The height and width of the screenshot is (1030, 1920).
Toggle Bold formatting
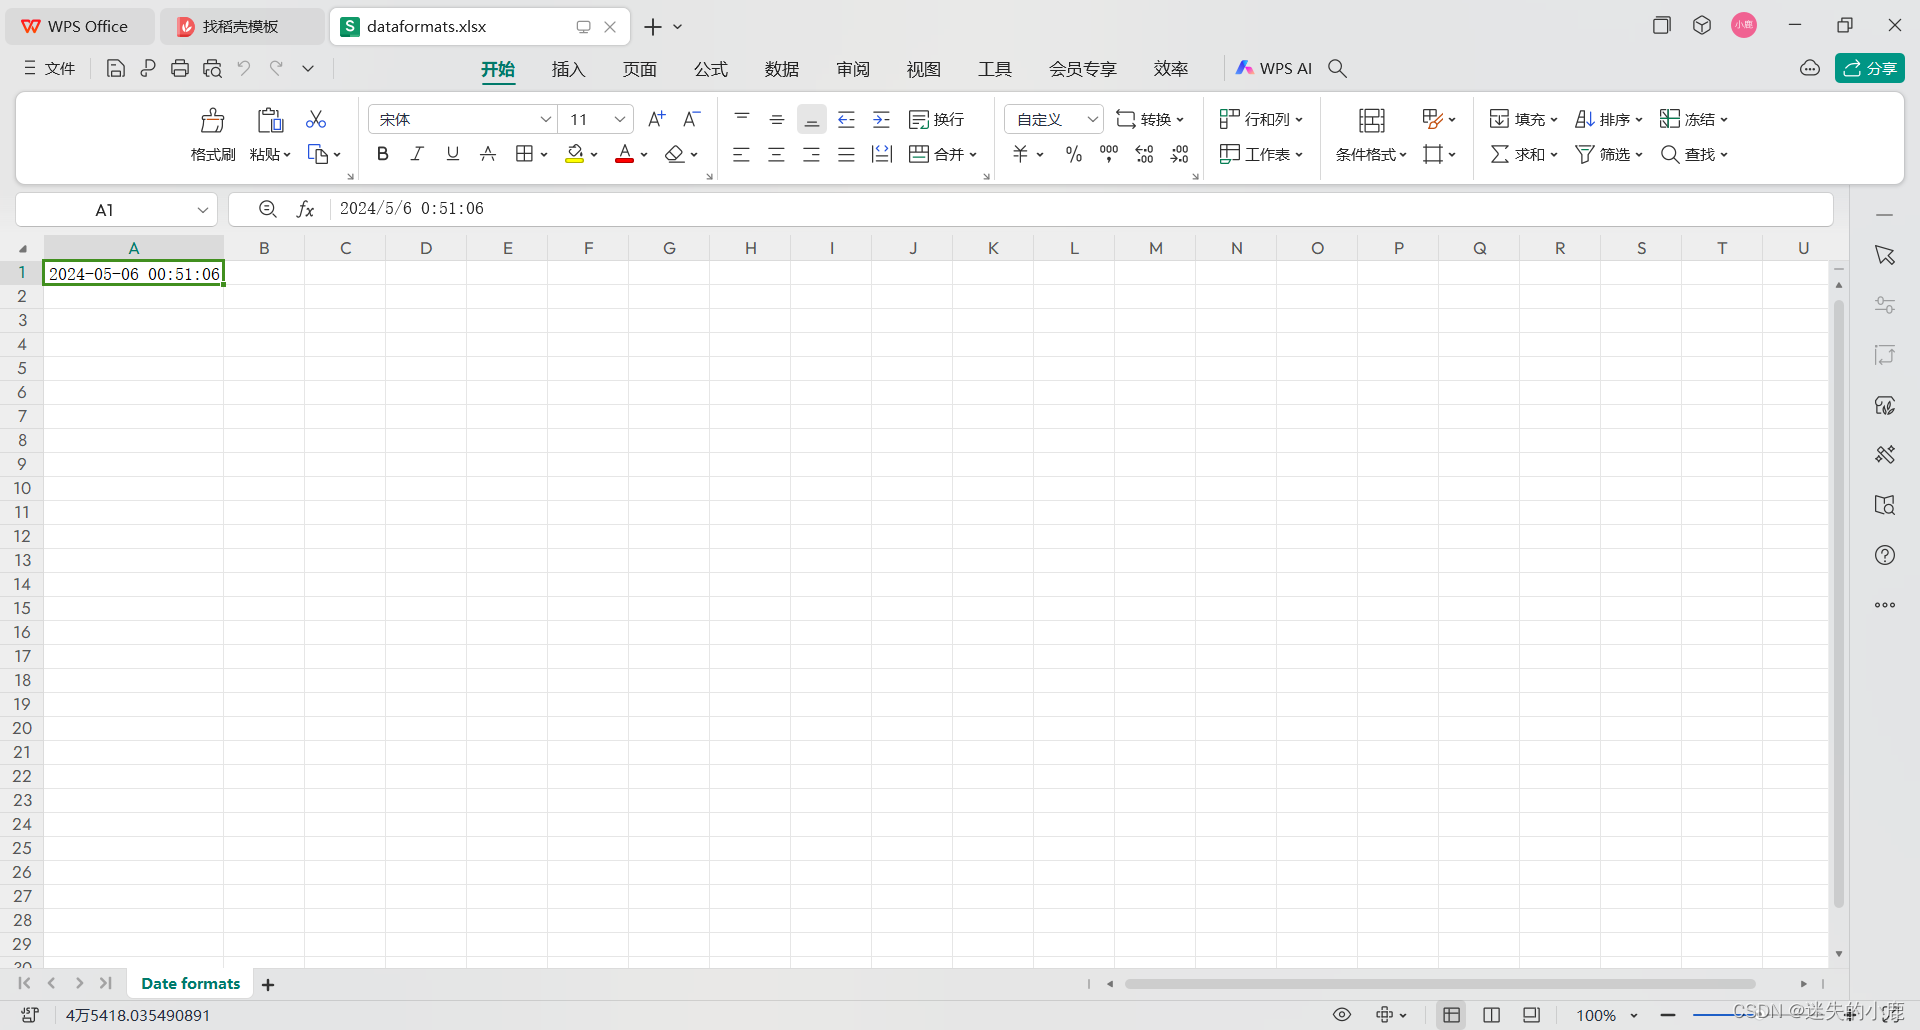(x=382, y=154)
